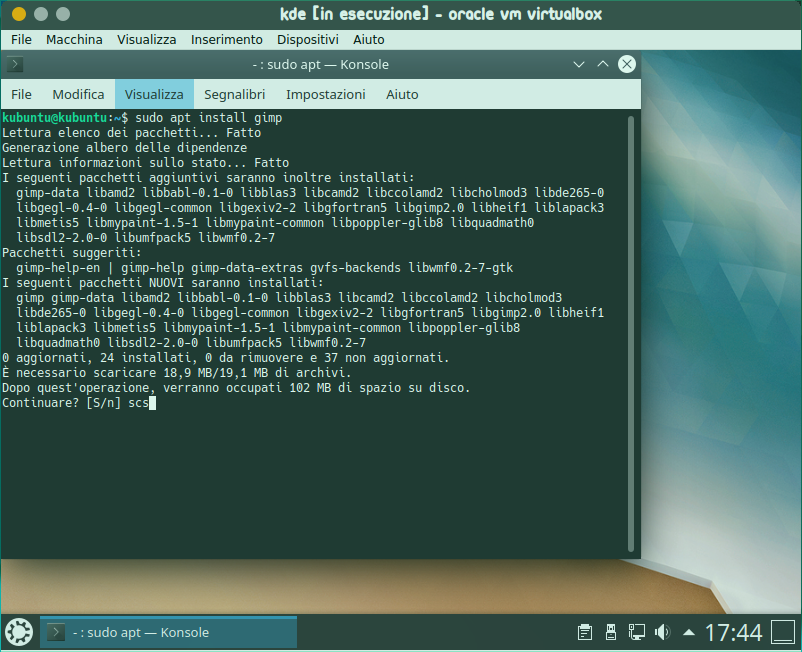This screenshot has width=802, height=652.
Task: Open the Impostazioni menu
Action: (x=325, y=94)
